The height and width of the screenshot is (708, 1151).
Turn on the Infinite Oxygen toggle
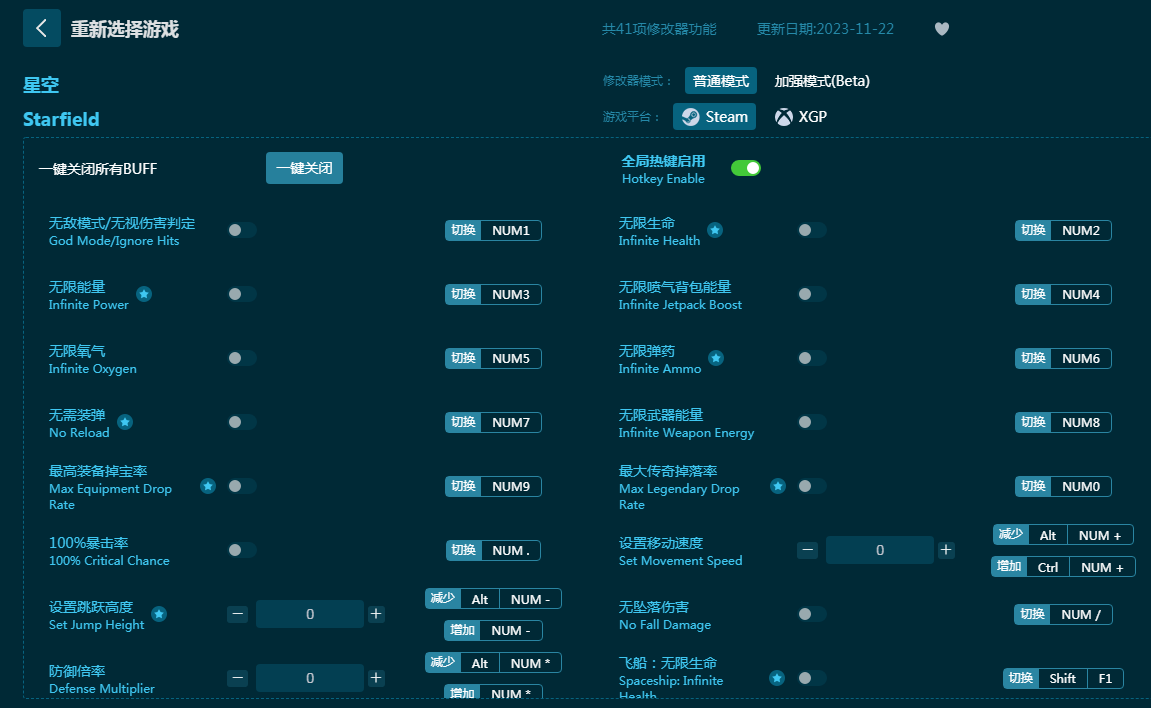tap(241, 358)
